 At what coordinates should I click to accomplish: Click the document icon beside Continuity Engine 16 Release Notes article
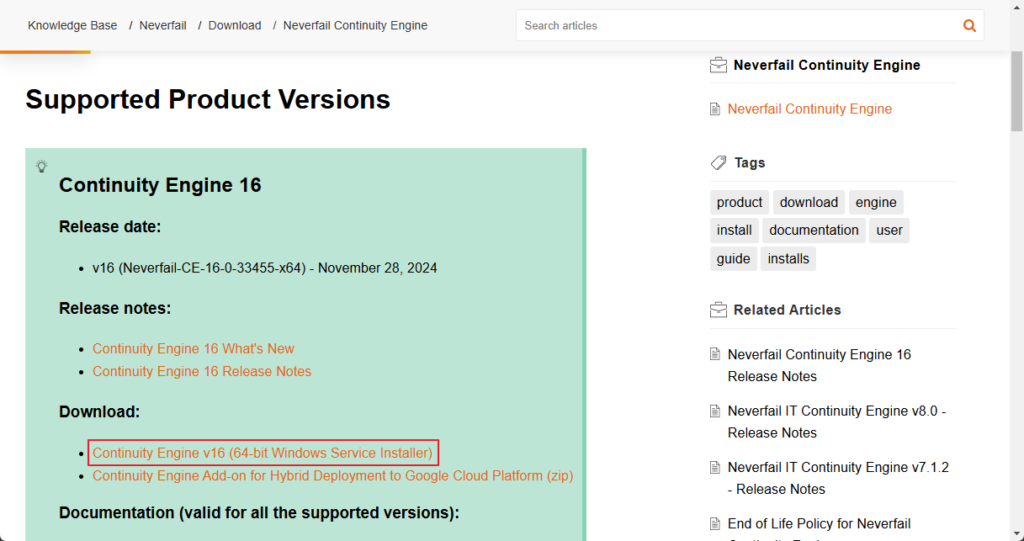point(715,355)
